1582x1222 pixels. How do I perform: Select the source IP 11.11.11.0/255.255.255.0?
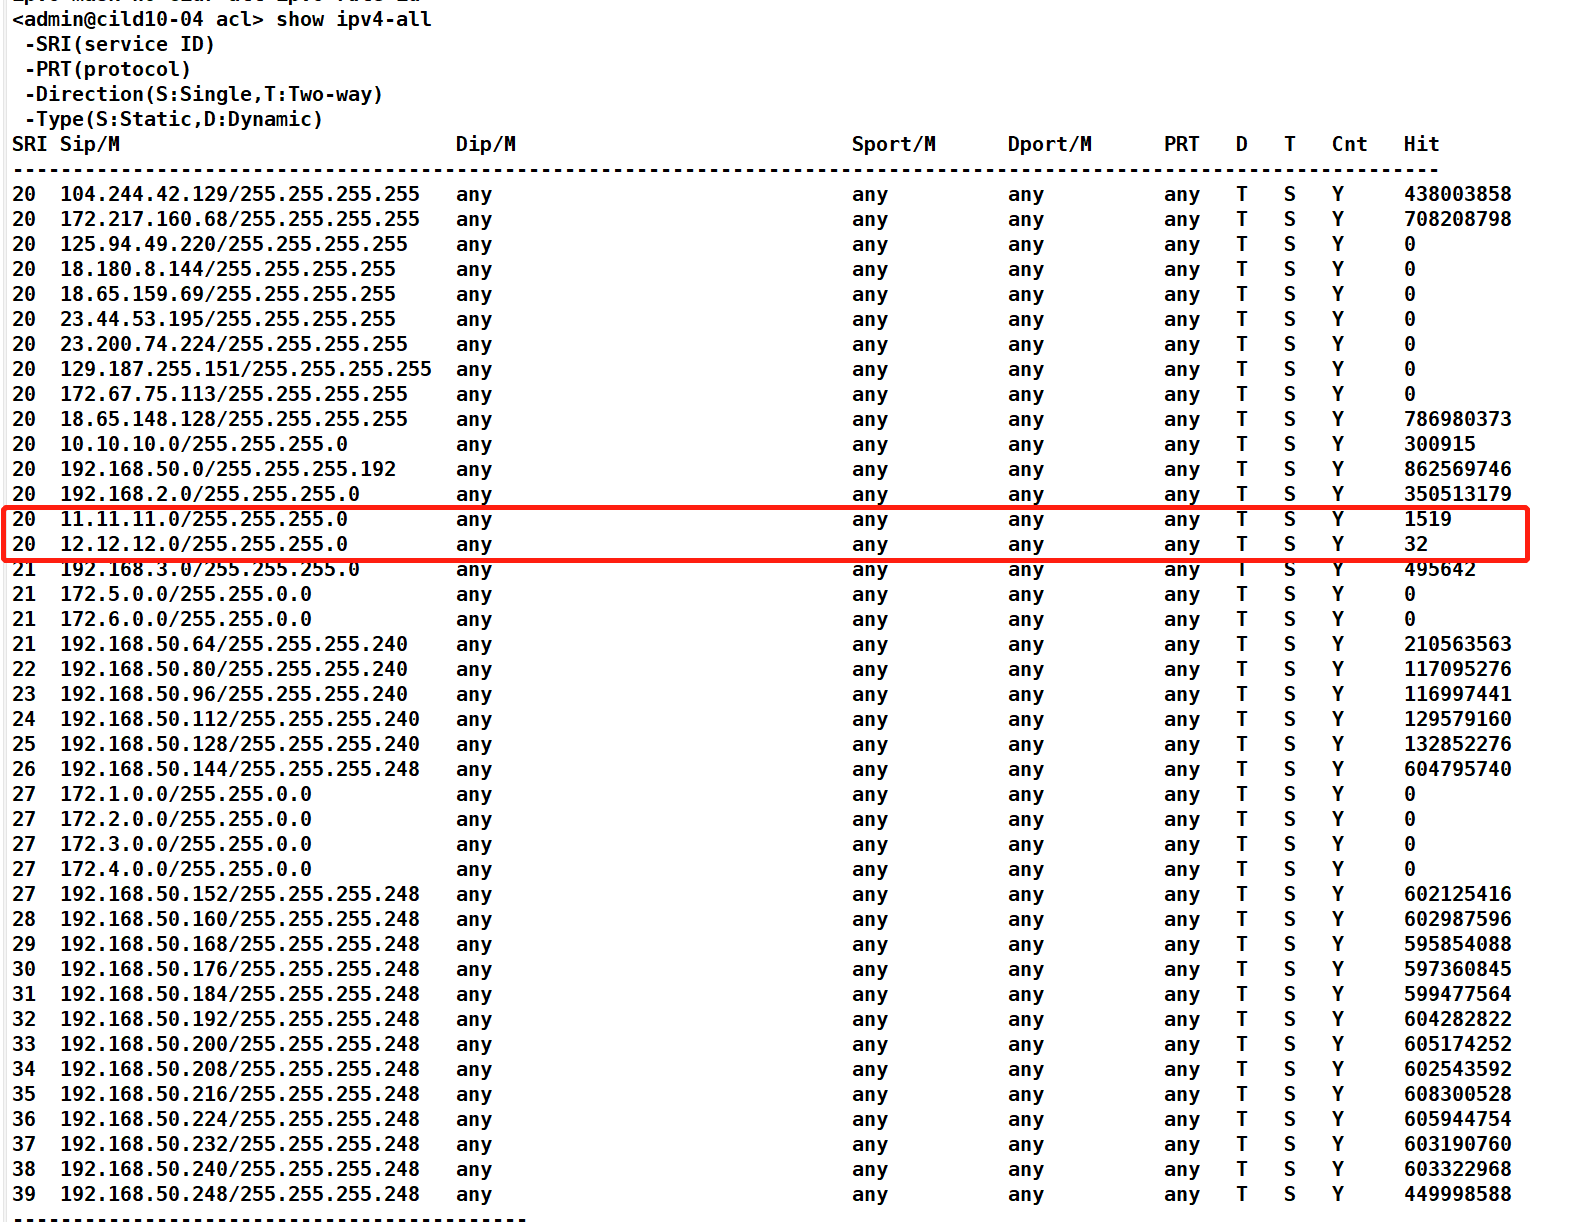pyautogui.click(x=204, y=519)
